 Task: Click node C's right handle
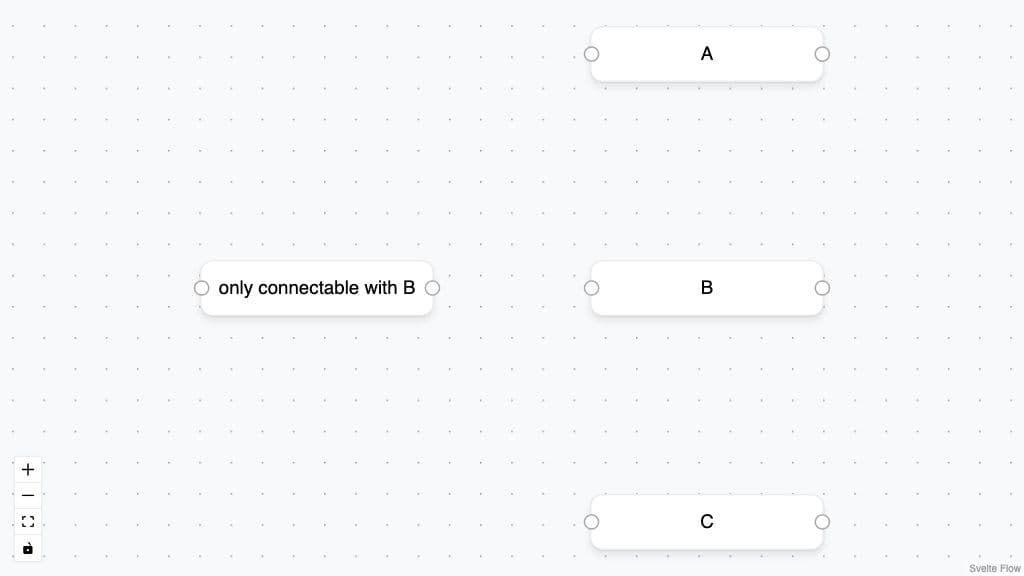(x=822, y=522)
